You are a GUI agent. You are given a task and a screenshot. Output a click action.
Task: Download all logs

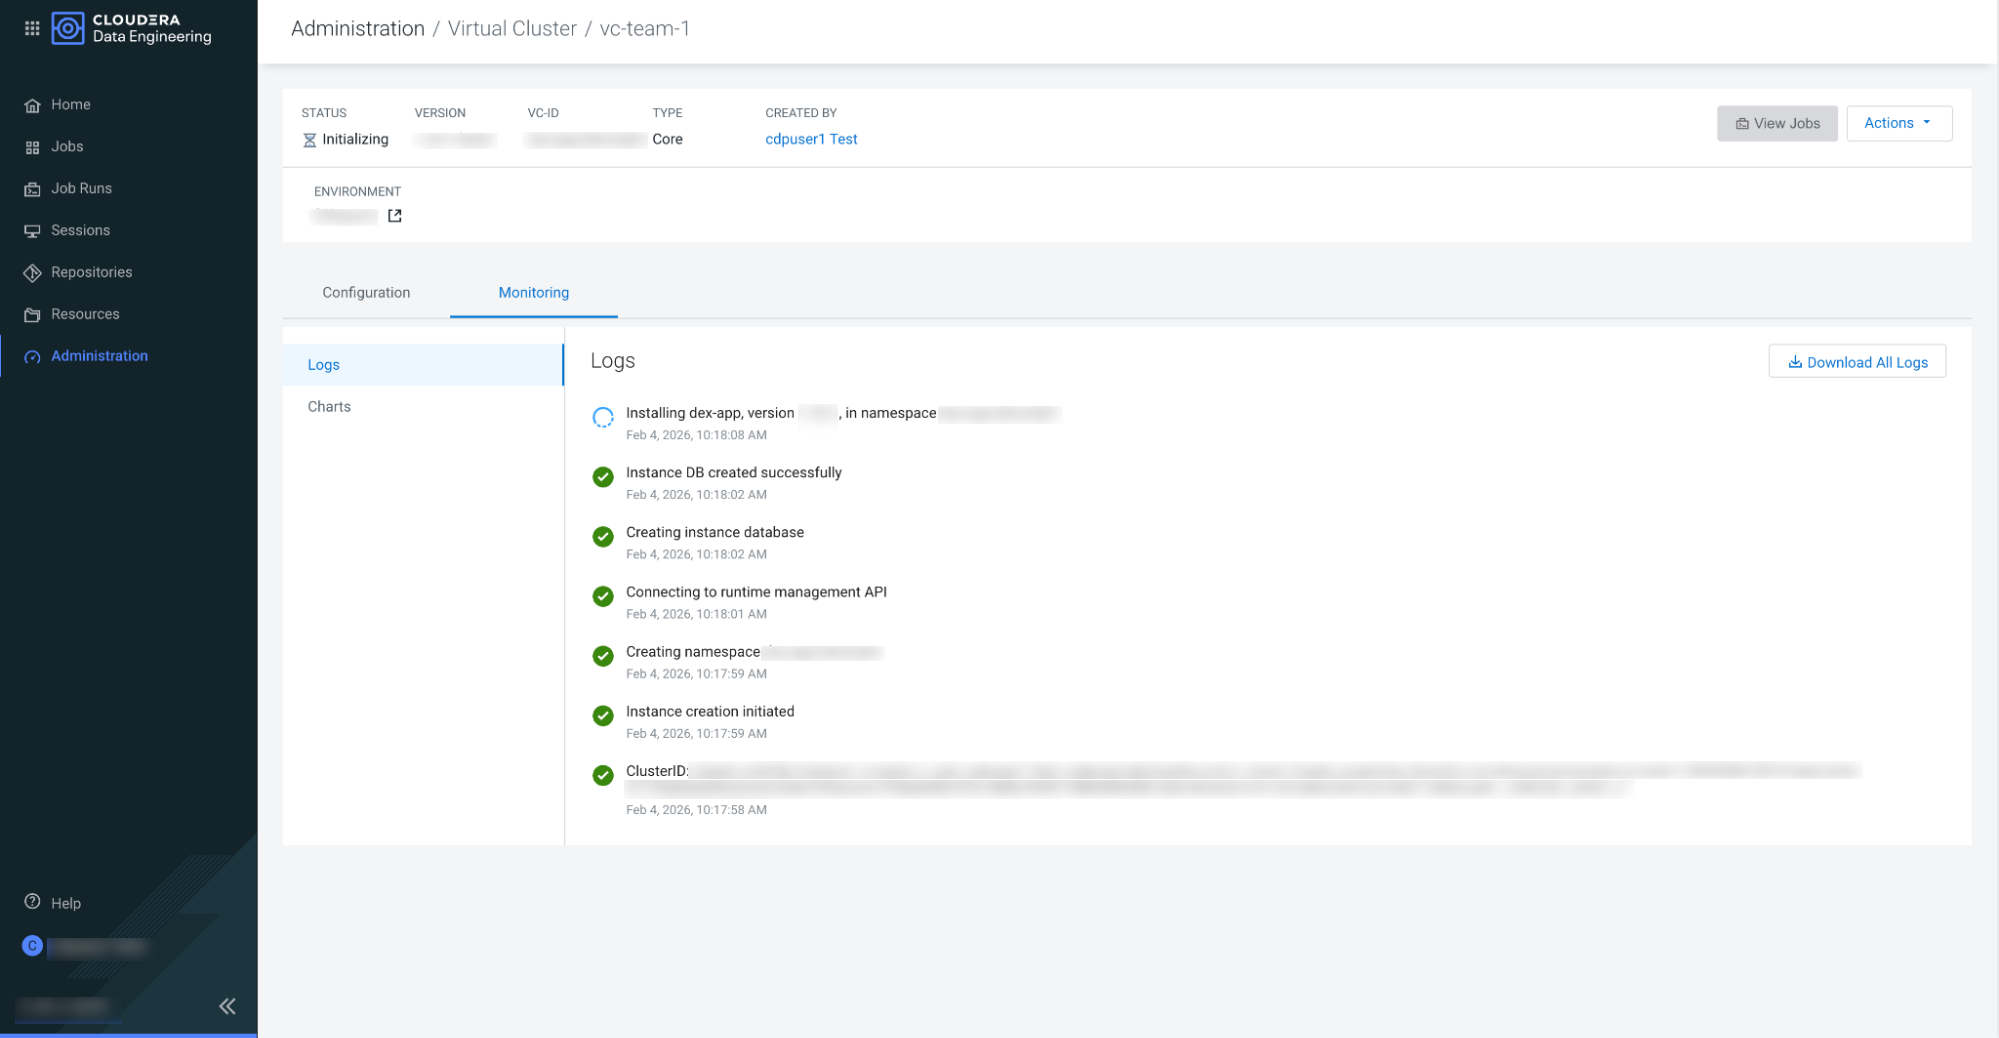[1856, 362]
